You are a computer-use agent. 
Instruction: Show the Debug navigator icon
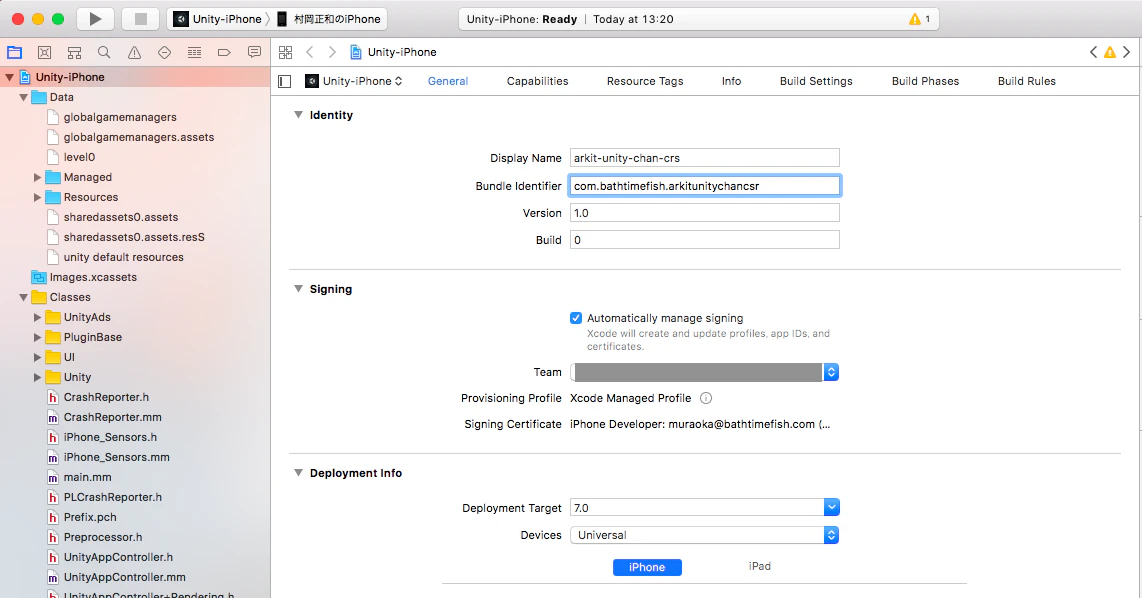click(x=194, y=52)
